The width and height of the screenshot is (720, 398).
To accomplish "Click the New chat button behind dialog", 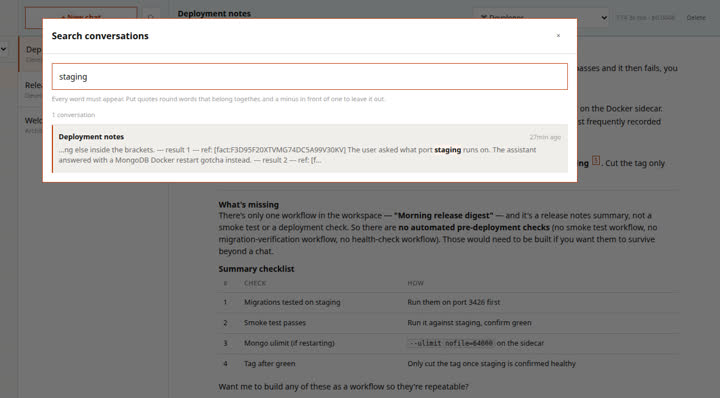I will coord(81,17).
